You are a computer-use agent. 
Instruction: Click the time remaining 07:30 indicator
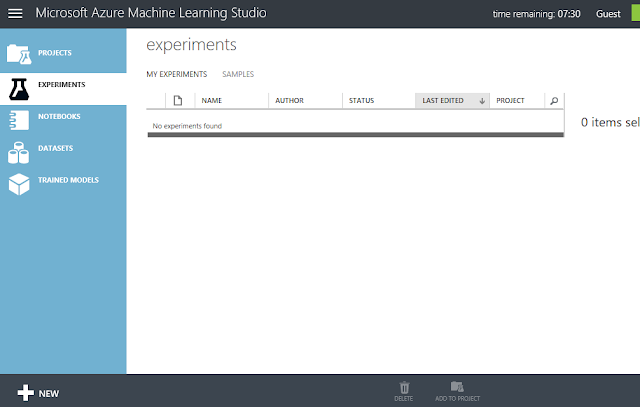[x=536, y=14]
